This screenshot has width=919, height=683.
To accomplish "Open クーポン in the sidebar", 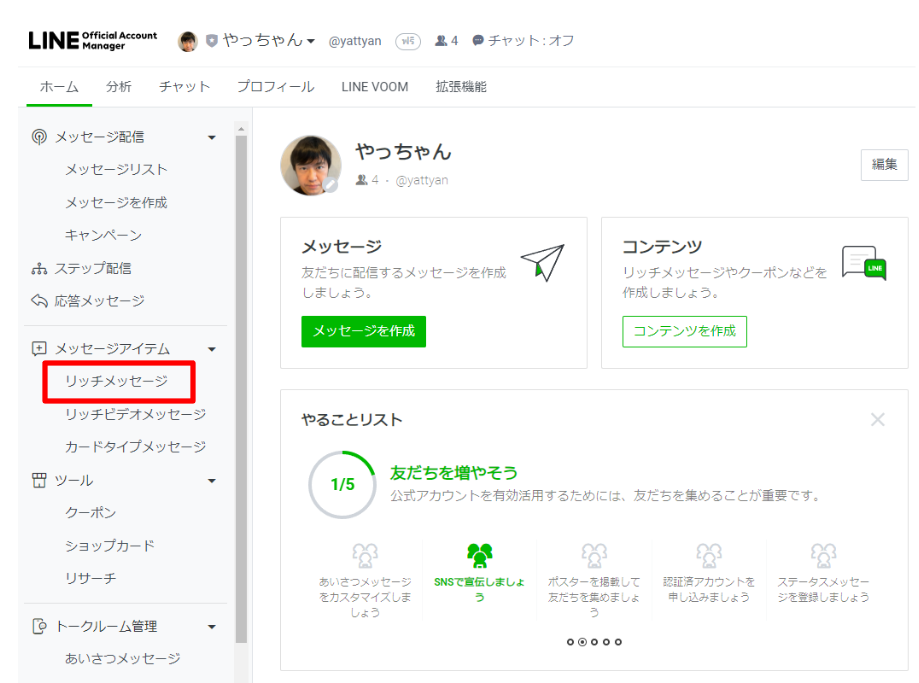I will [90, 512].
